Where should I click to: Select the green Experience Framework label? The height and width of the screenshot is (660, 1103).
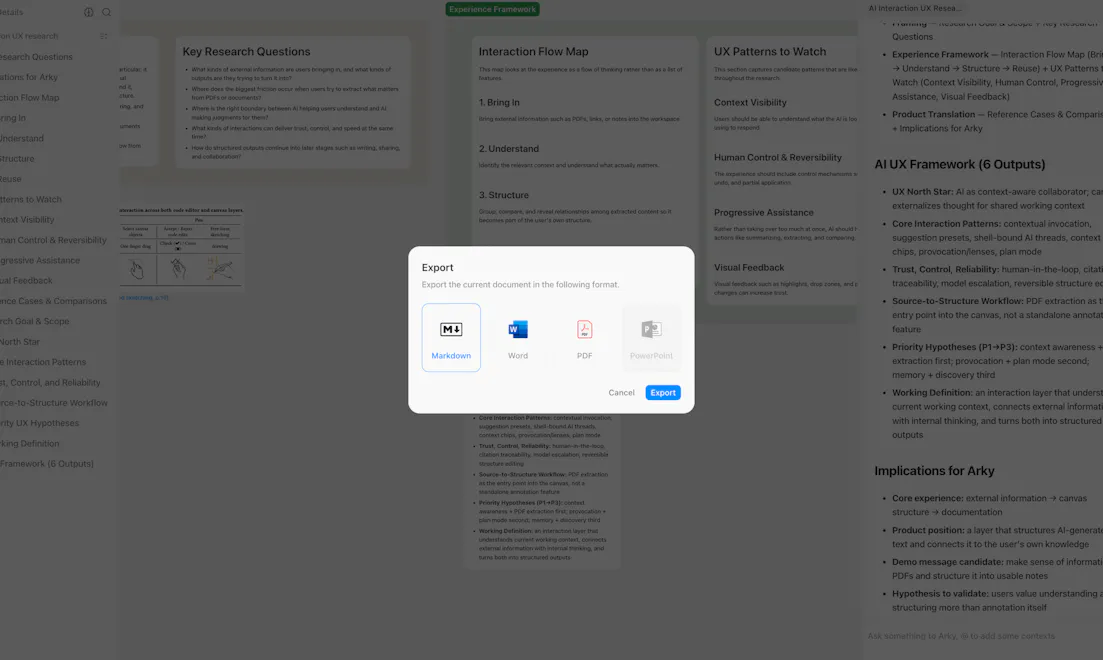click(492, 9)
